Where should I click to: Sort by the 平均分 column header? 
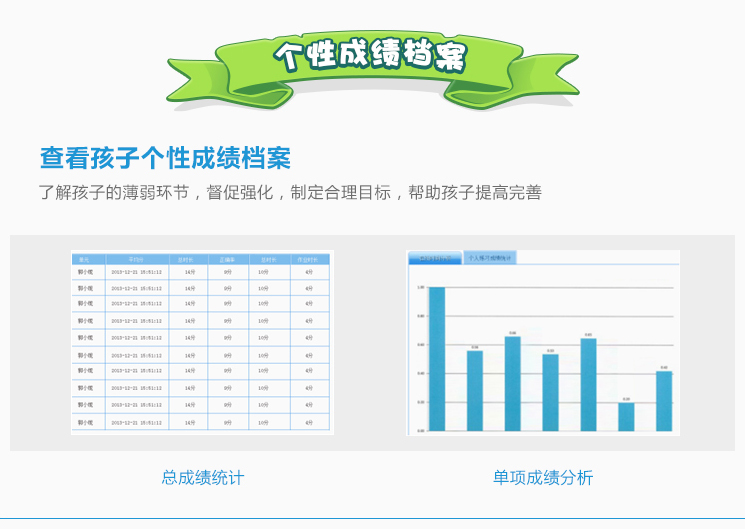pos(136,259)
